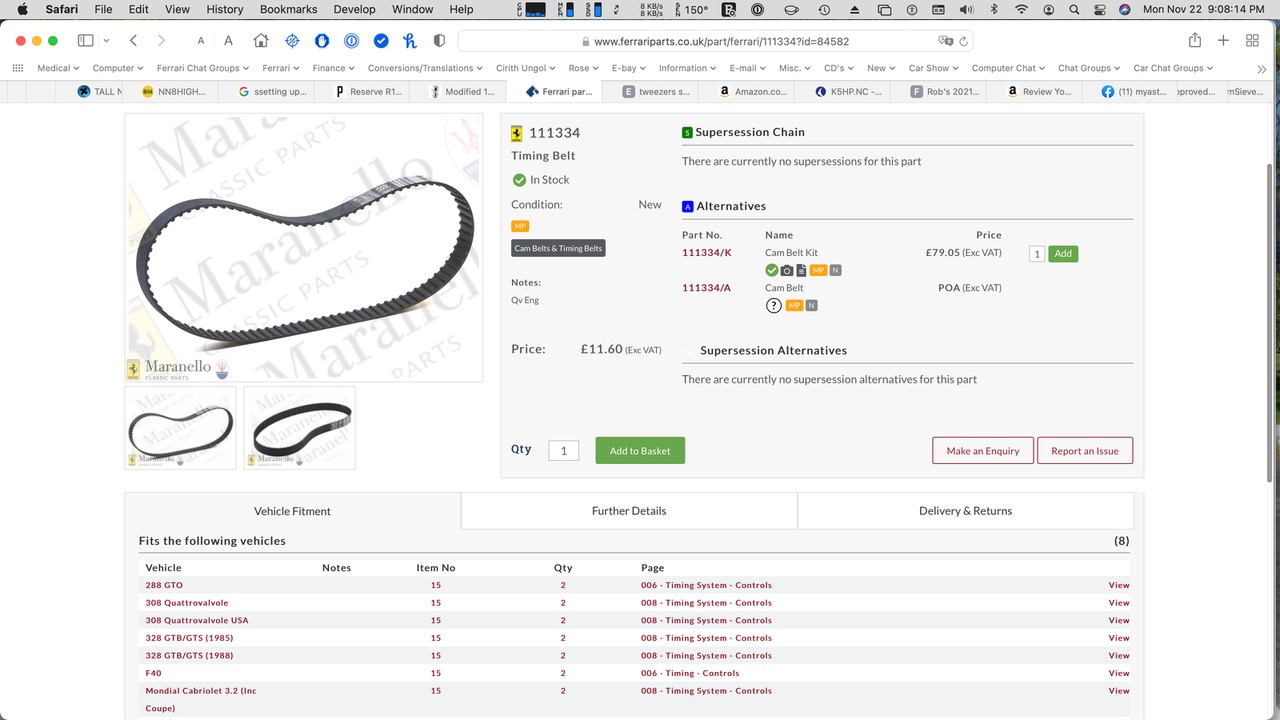
Task: Click the document icon under Cam Belt Kit
Action: (801, 271)
